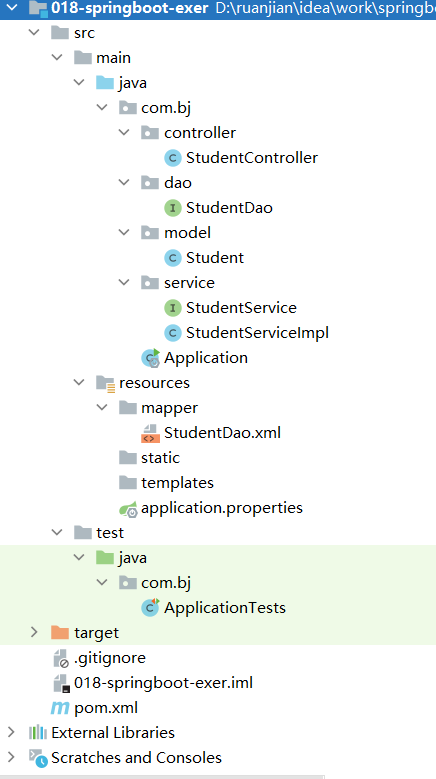Click the StudentService interface icon
The image size is (436, 779).
point(173,308)
